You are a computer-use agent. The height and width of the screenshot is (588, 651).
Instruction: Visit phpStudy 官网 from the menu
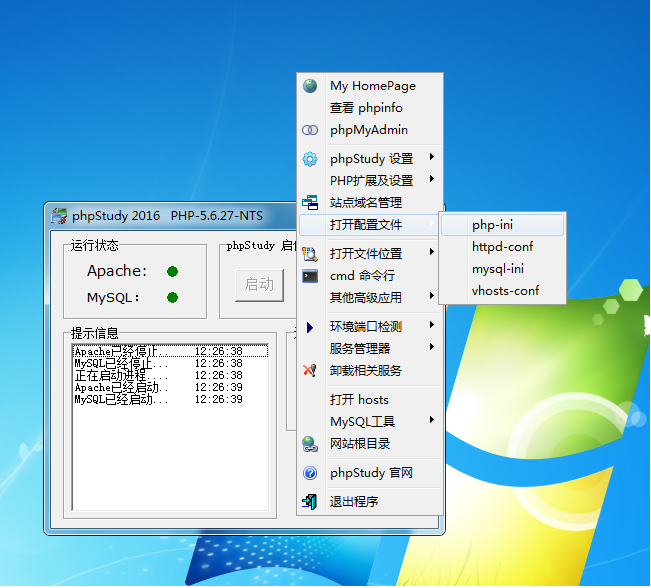pos(370,473)
